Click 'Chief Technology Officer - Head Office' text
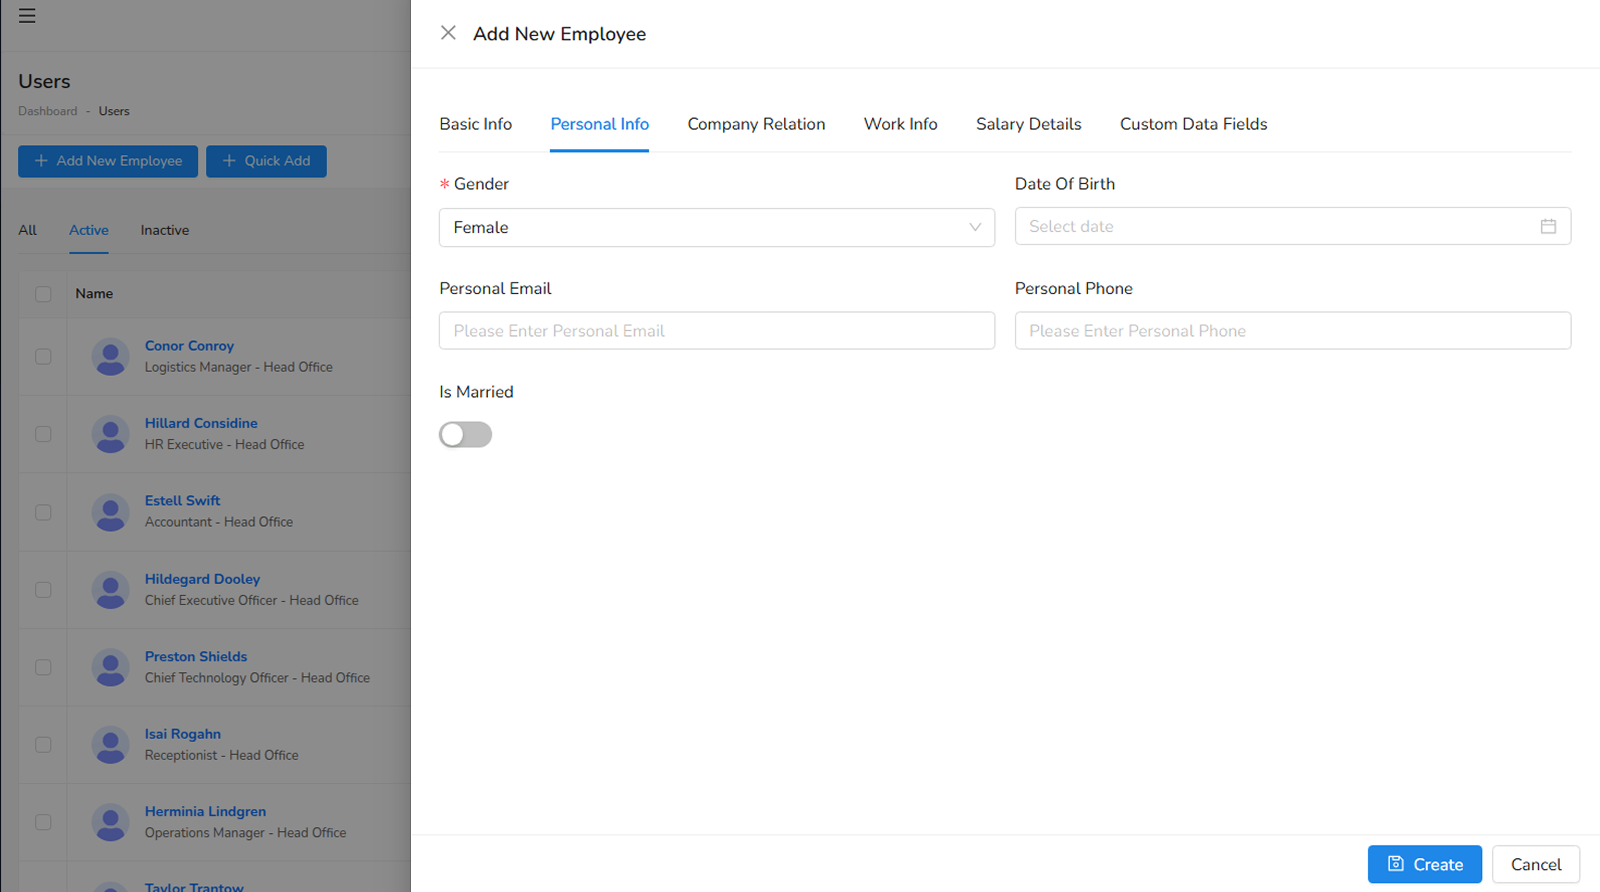This screenshot has height=892, width=1600. click(x=258, y=678)
